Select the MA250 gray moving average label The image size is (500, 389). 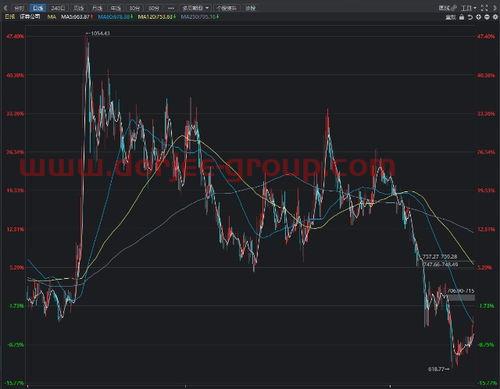click(x=200, y=16)
